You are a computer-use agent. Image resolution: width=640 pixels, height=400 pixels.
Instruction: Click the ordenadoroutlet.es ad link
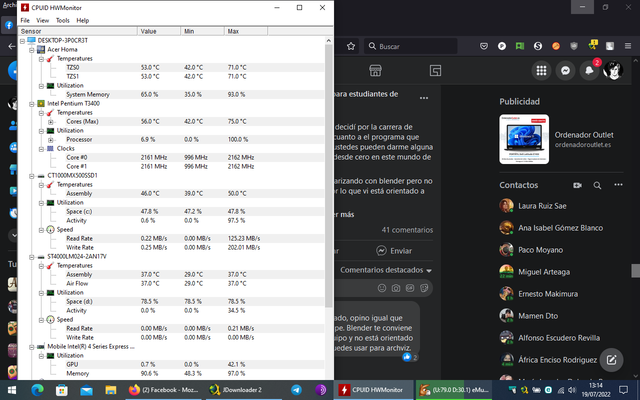[582, 145]
